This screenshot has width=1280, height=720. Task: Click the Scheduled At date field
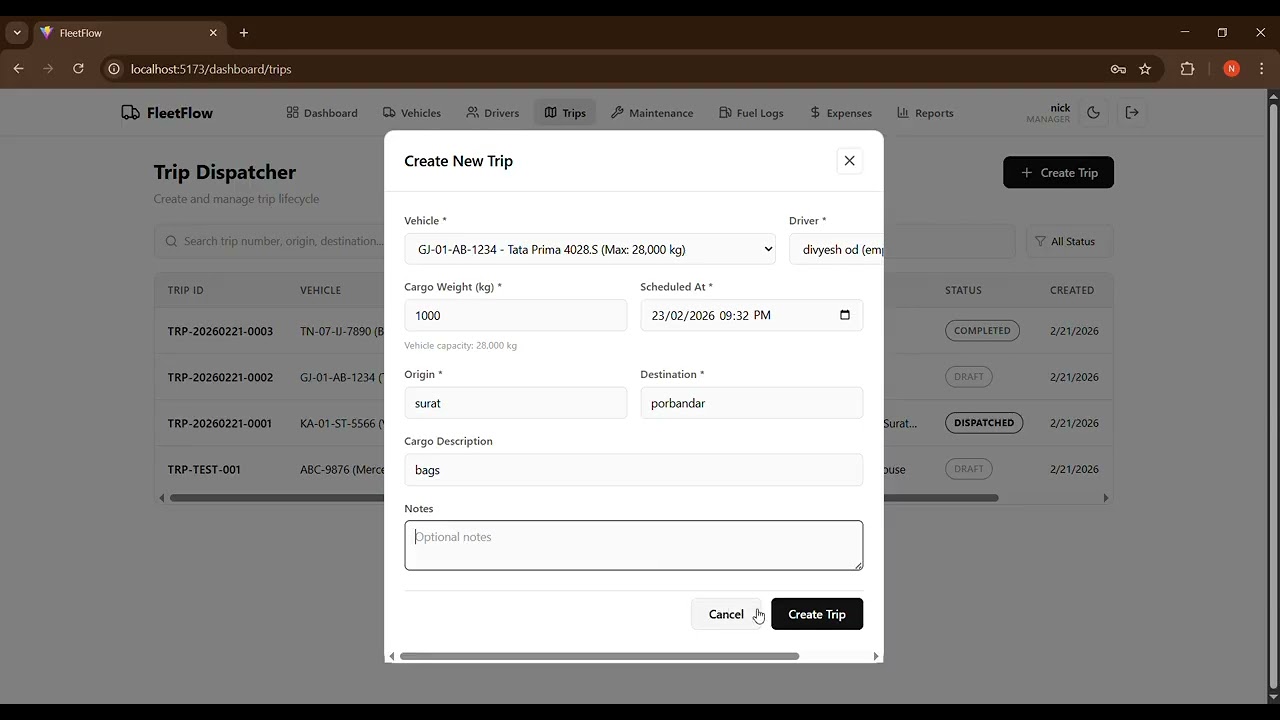point(751,315)
